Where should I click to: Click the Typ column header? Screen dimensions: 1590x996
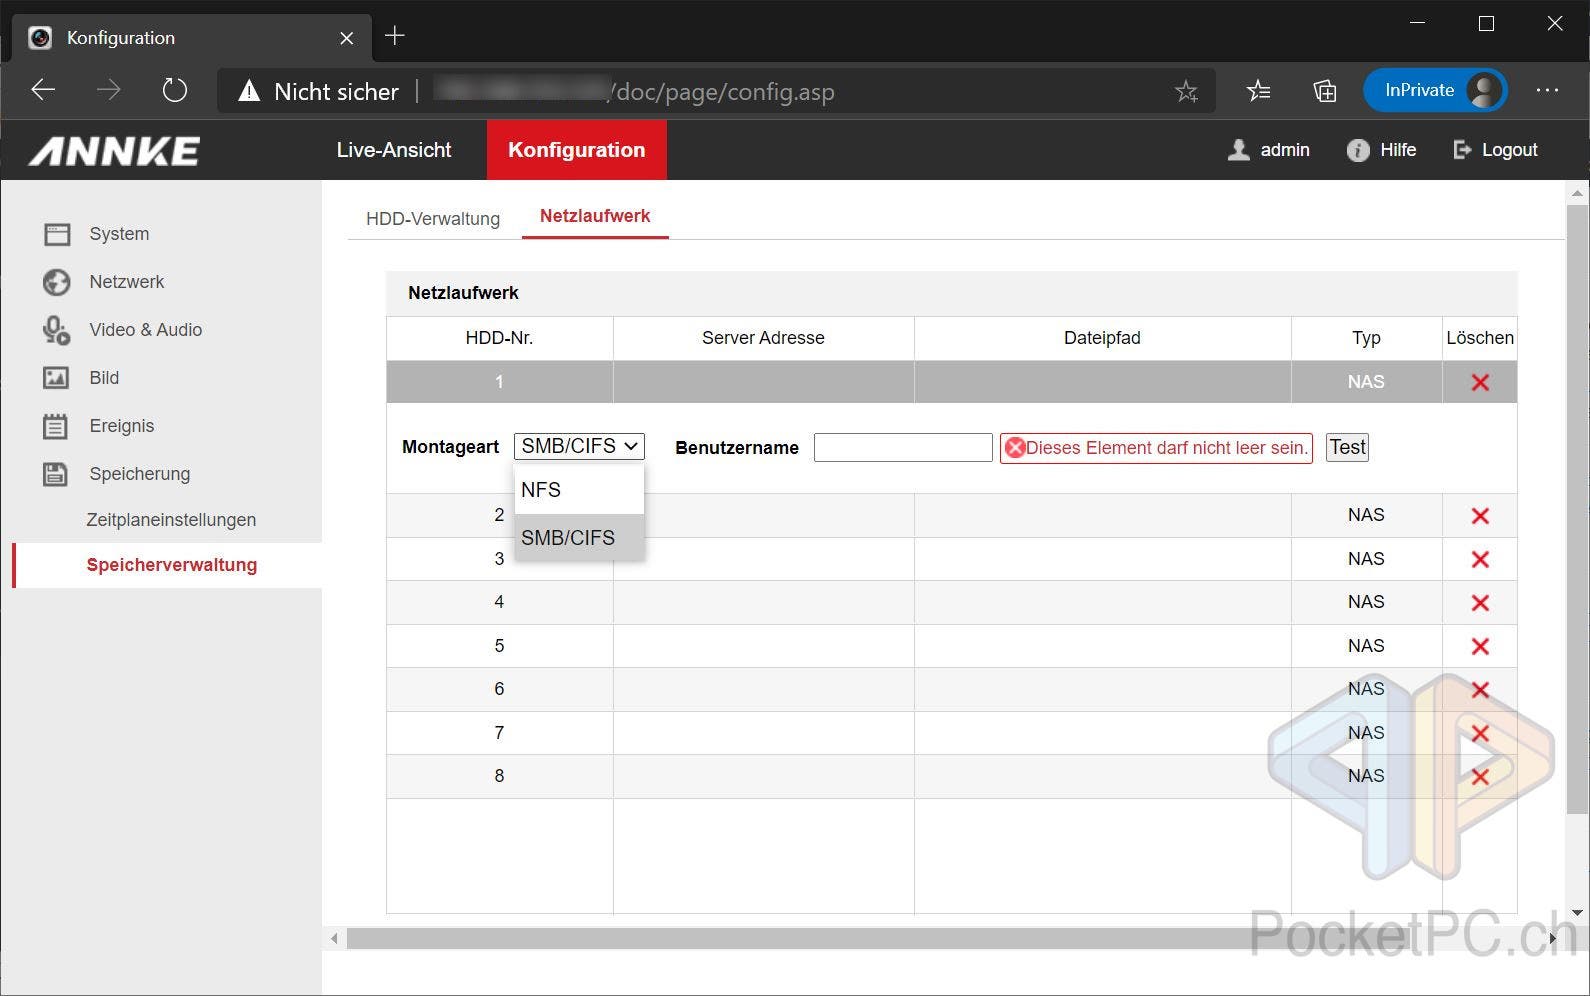tap(1366, 338)
